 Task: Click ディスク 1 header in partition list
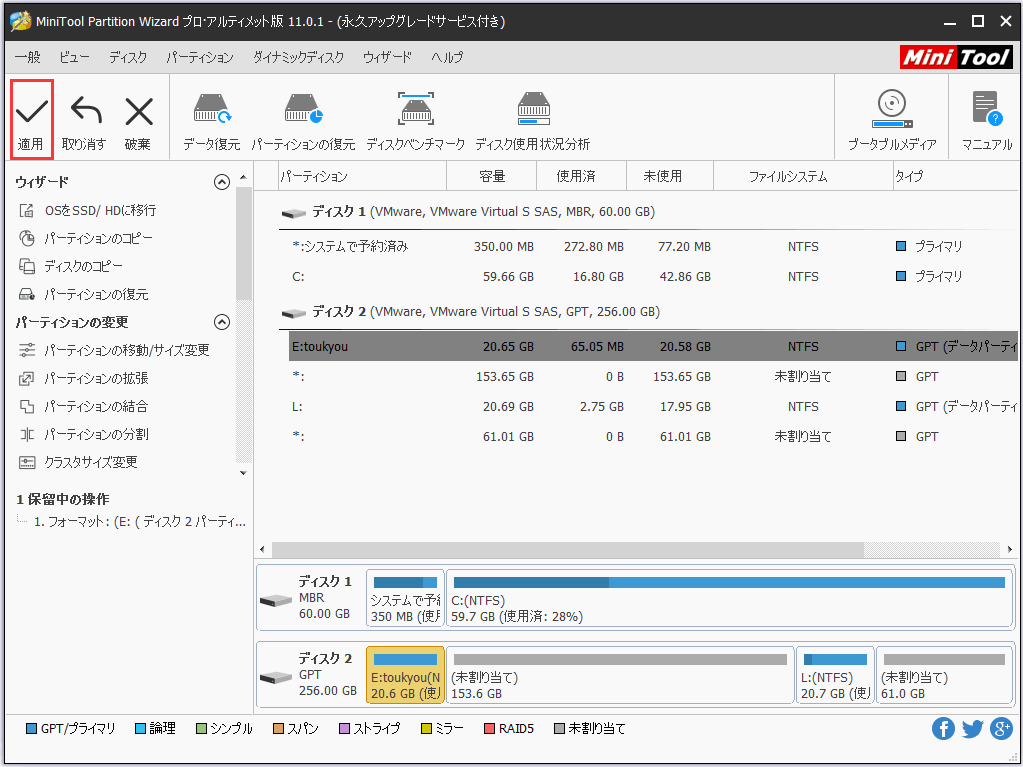(x=467, y=212)
